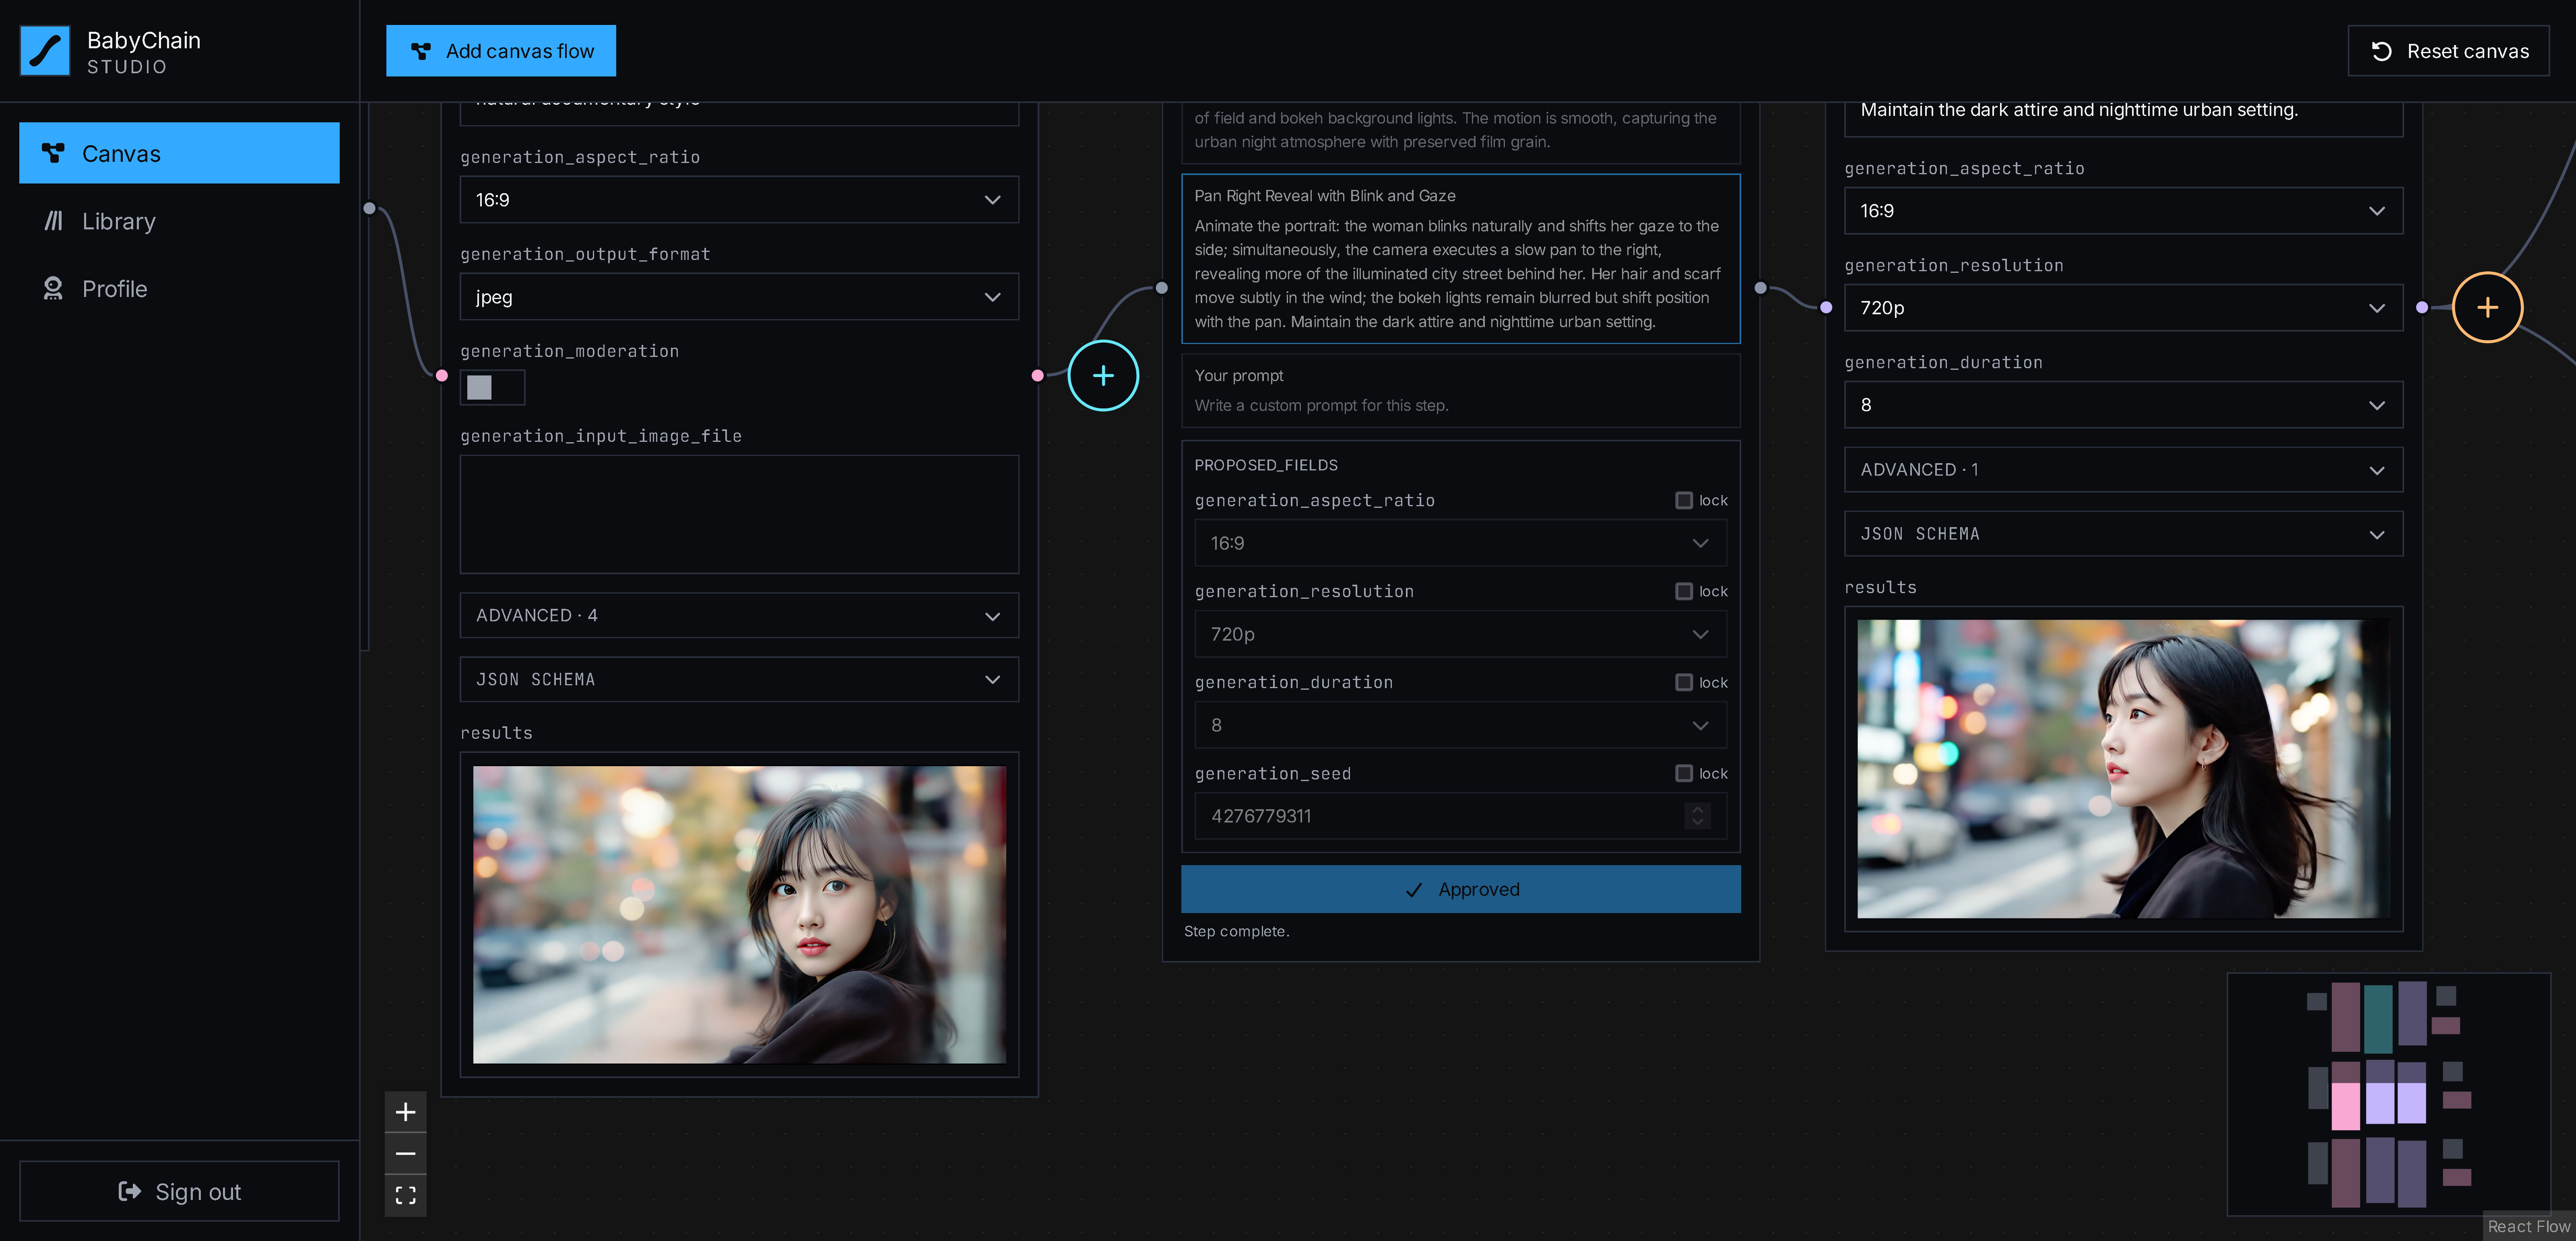Click the purple output handle on right node
This screenshot has width=2576, height=1241.
pos(2421,307)
